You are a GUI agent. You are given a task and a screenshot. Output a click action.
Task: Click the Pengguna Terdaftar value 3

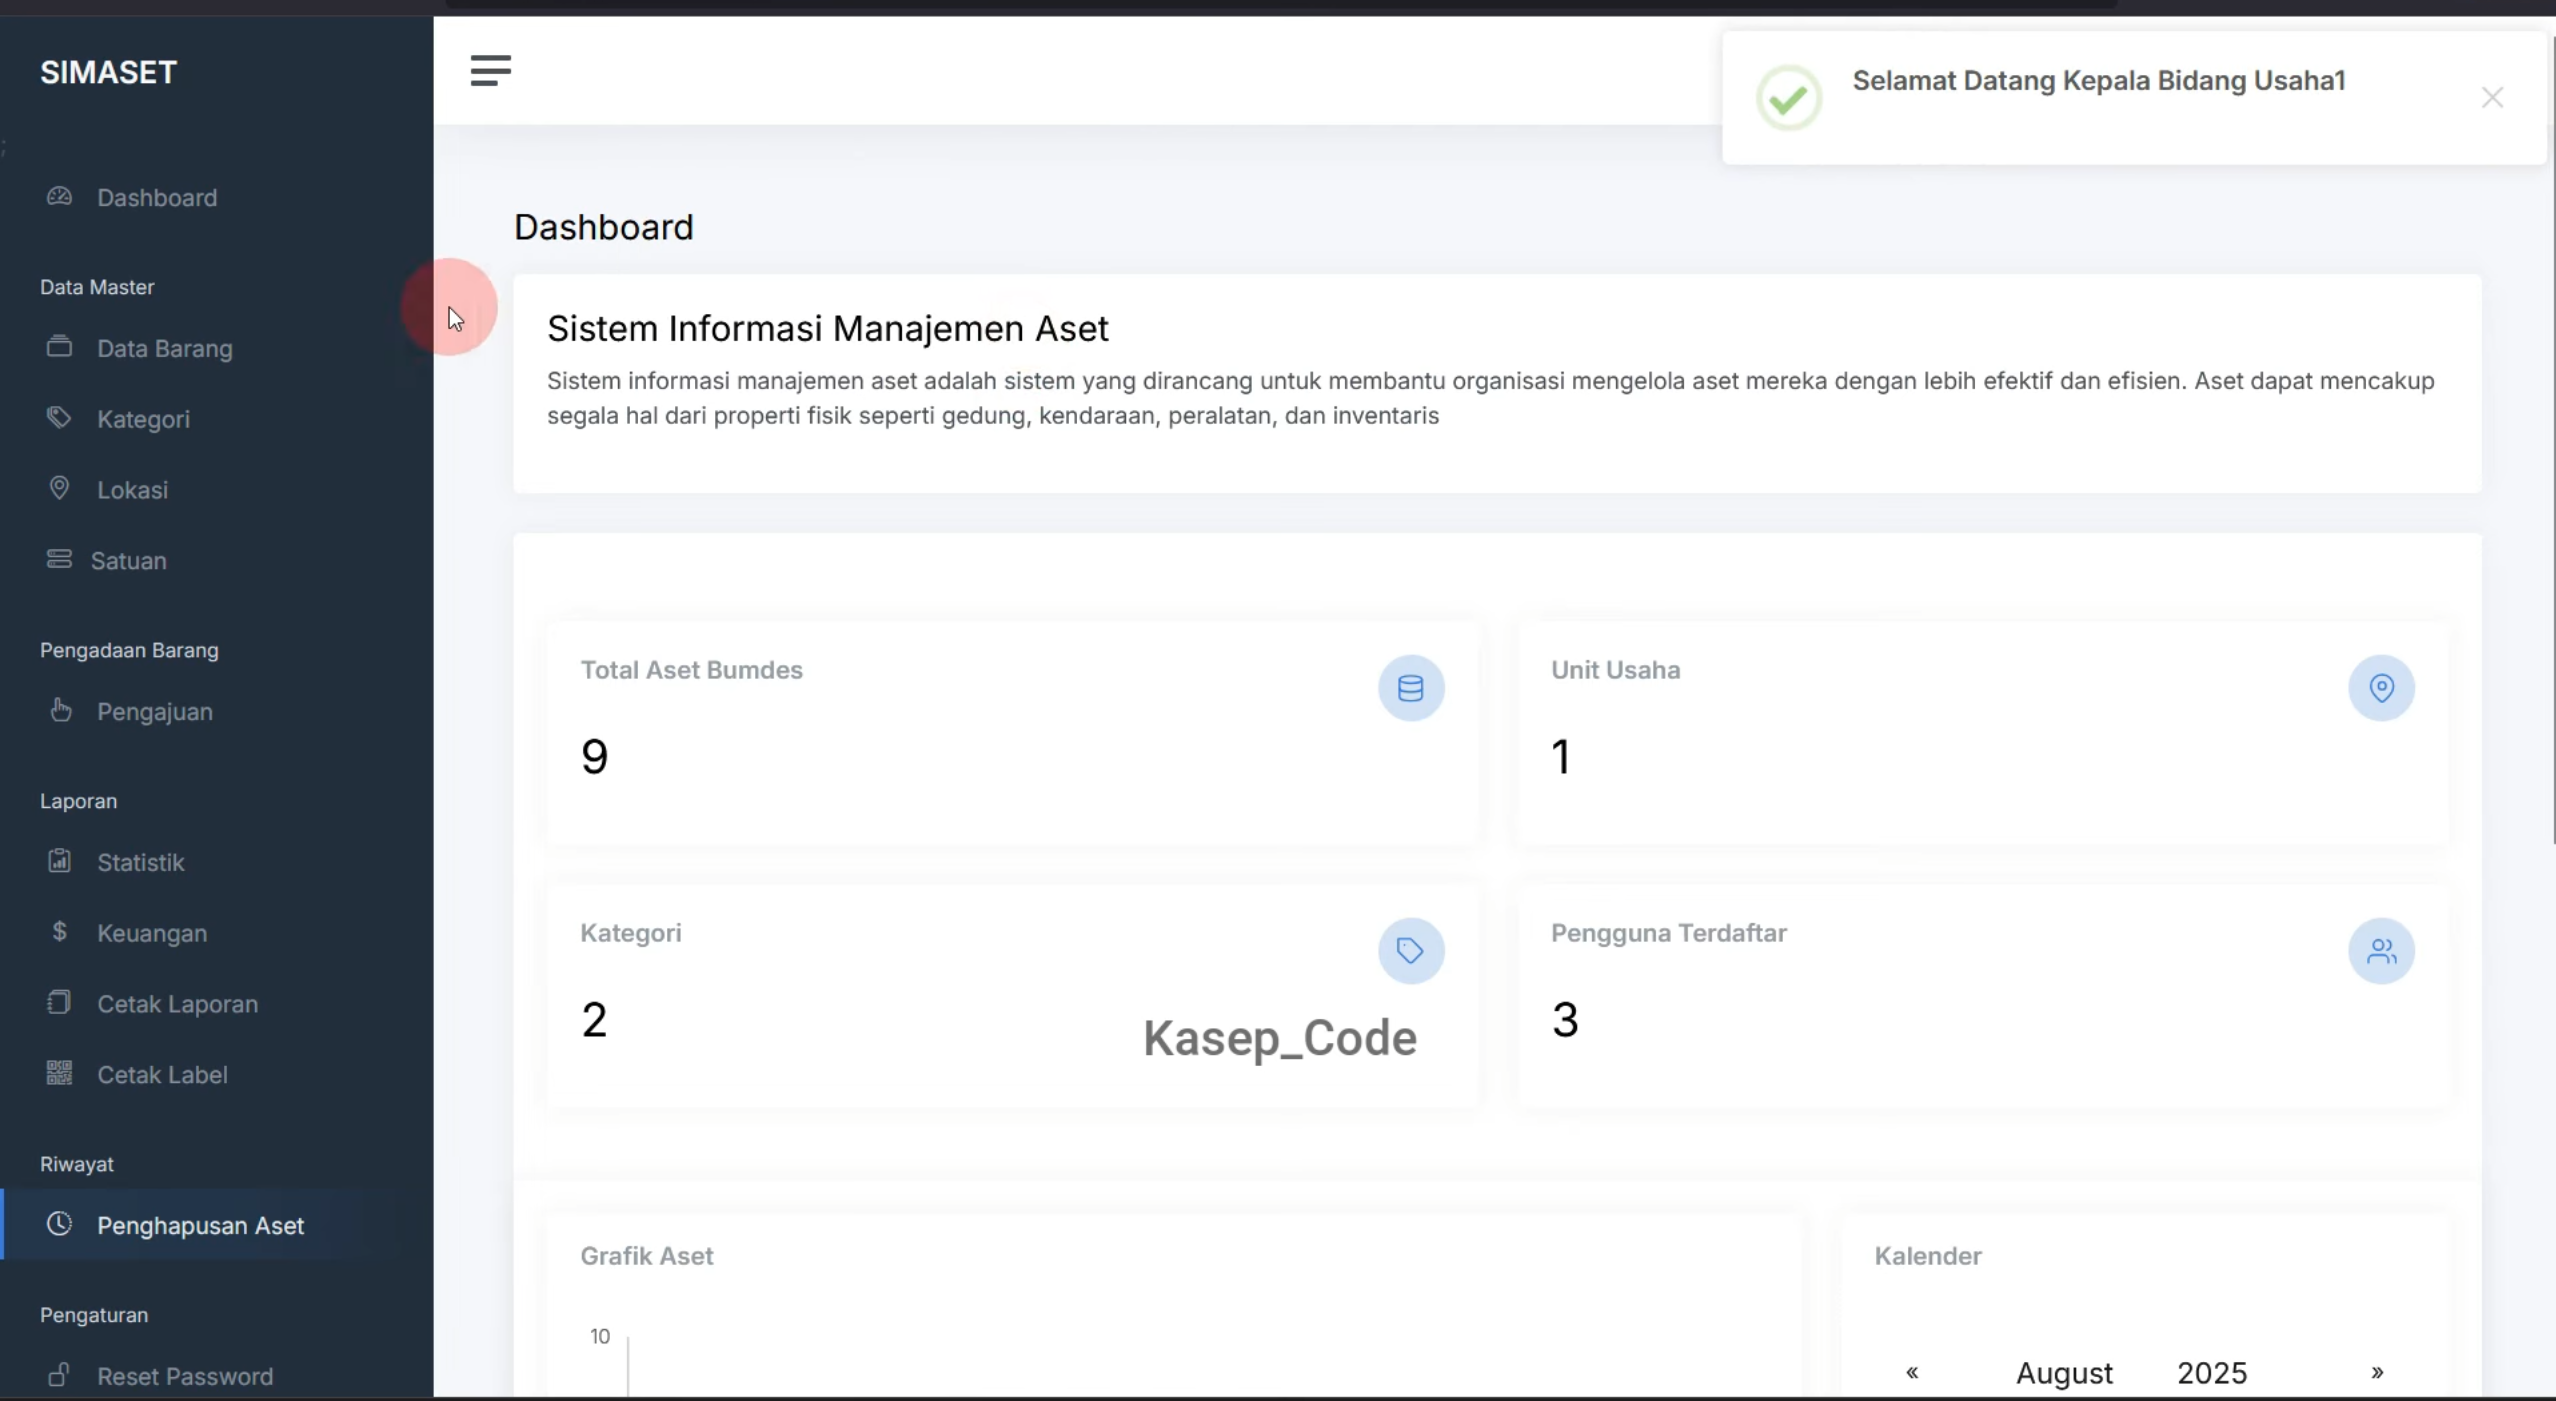click(x=1565, y=1020)
